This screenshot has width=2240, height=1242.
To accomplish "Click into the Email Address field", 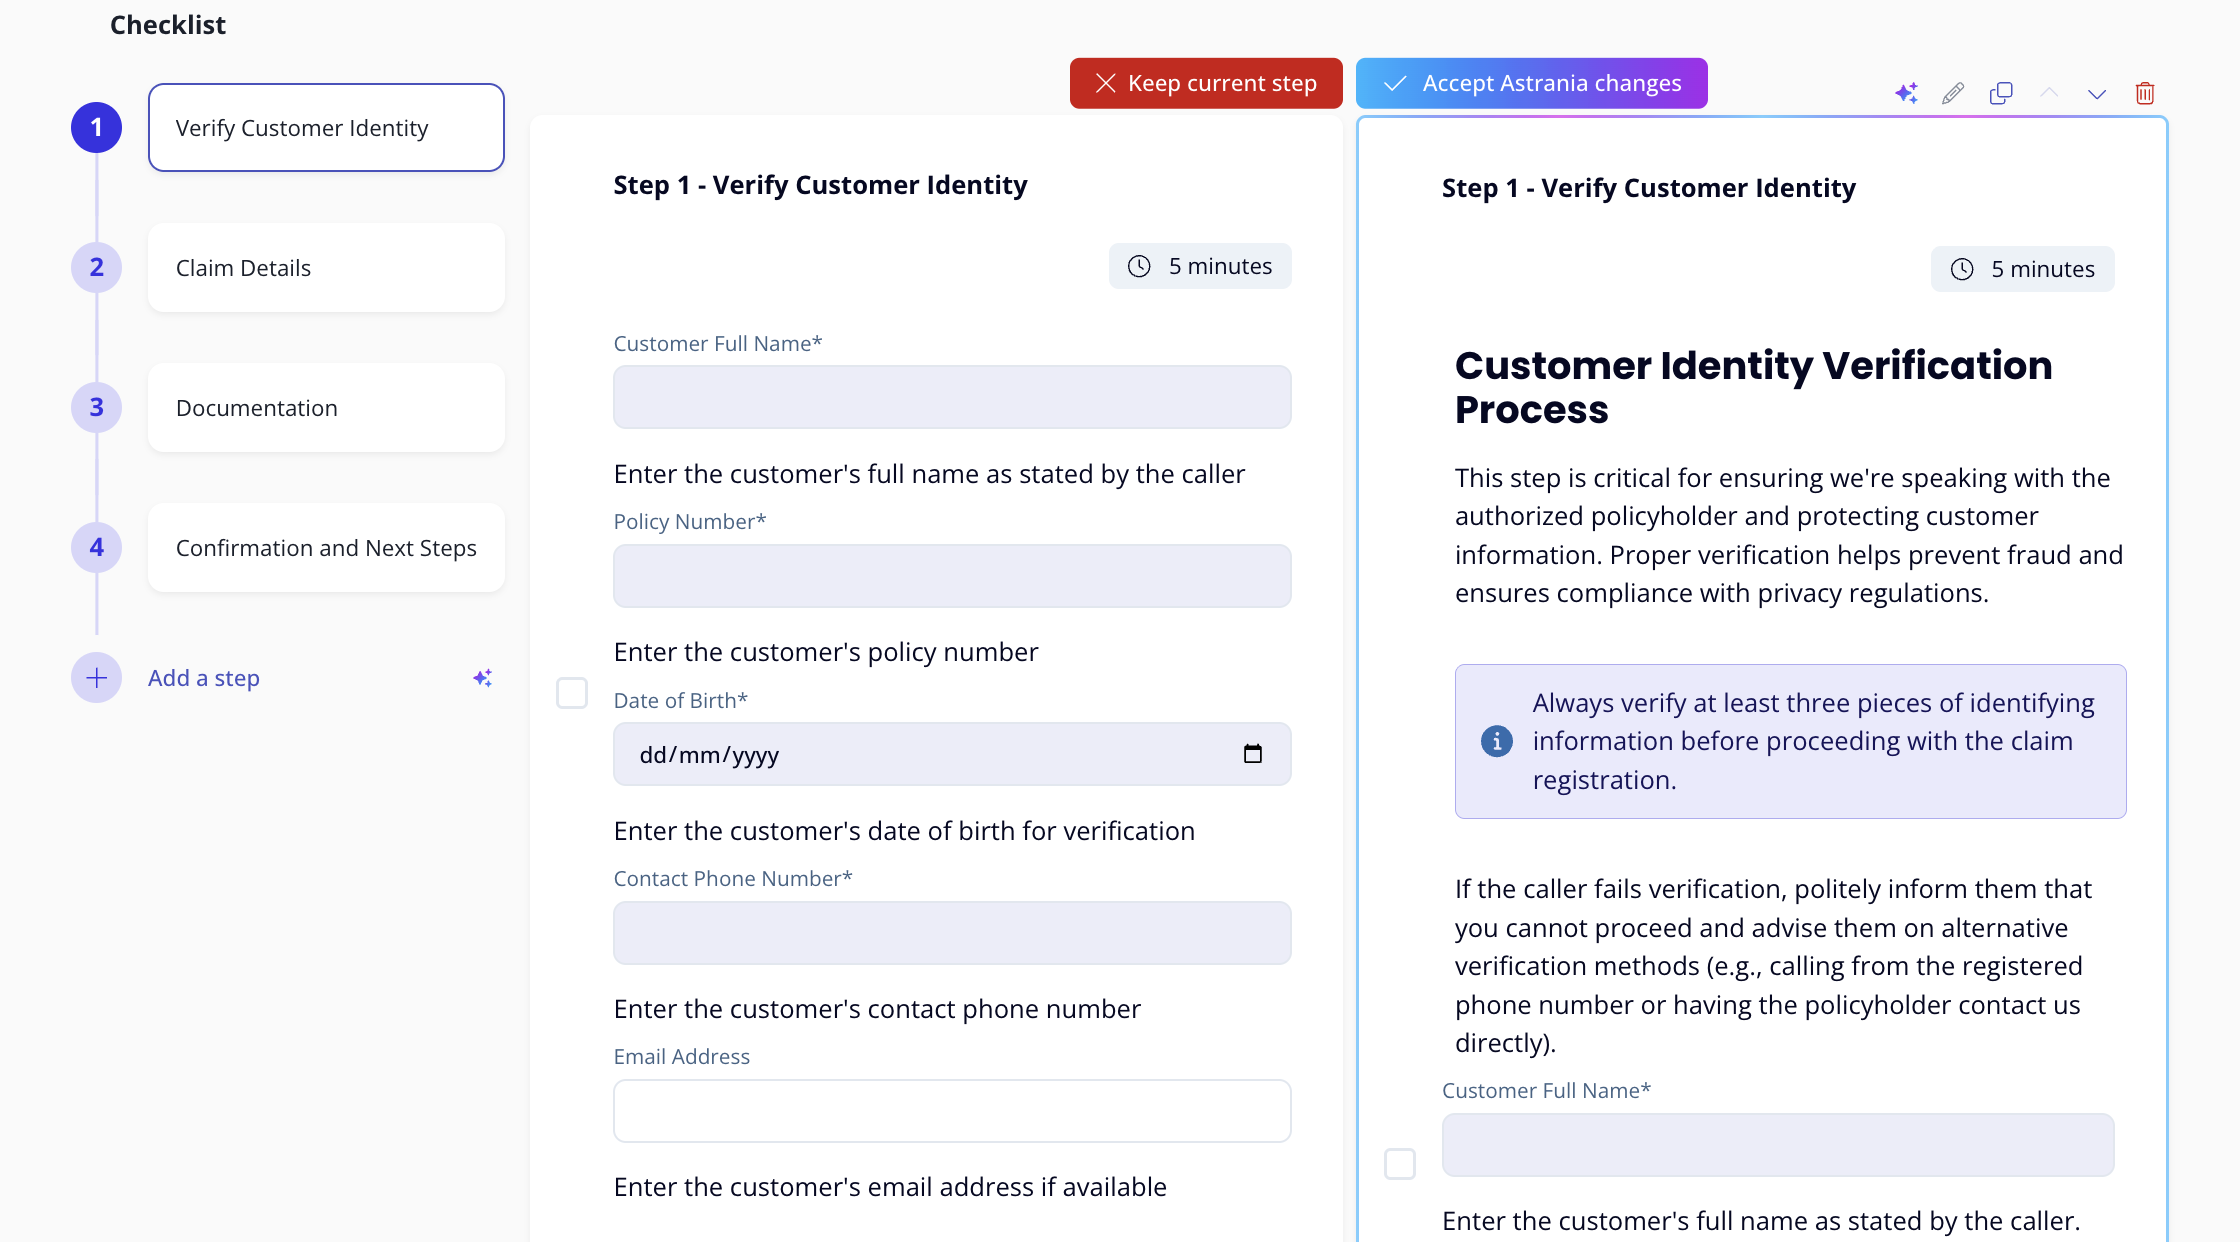I will point(951,1111).
